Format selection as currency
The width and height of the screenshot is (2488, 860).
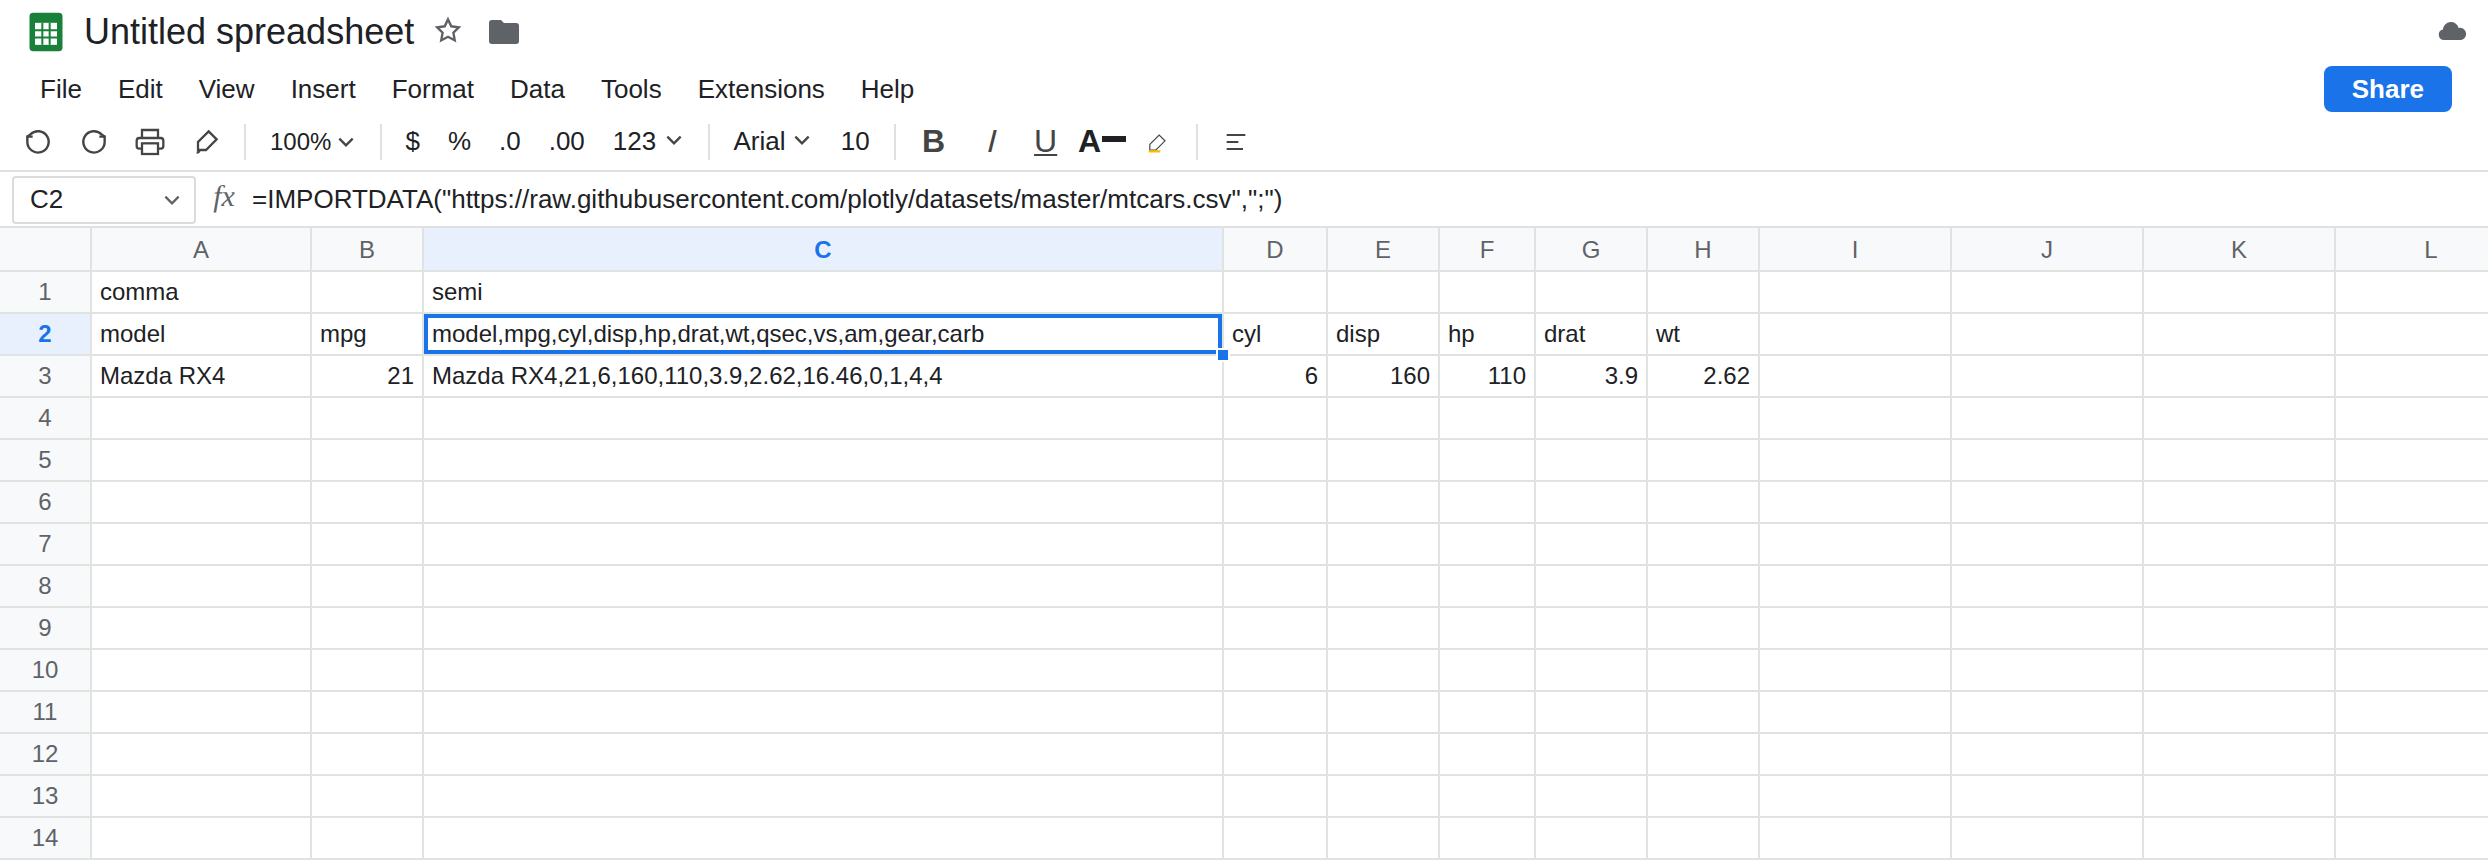tap(412, 142)
